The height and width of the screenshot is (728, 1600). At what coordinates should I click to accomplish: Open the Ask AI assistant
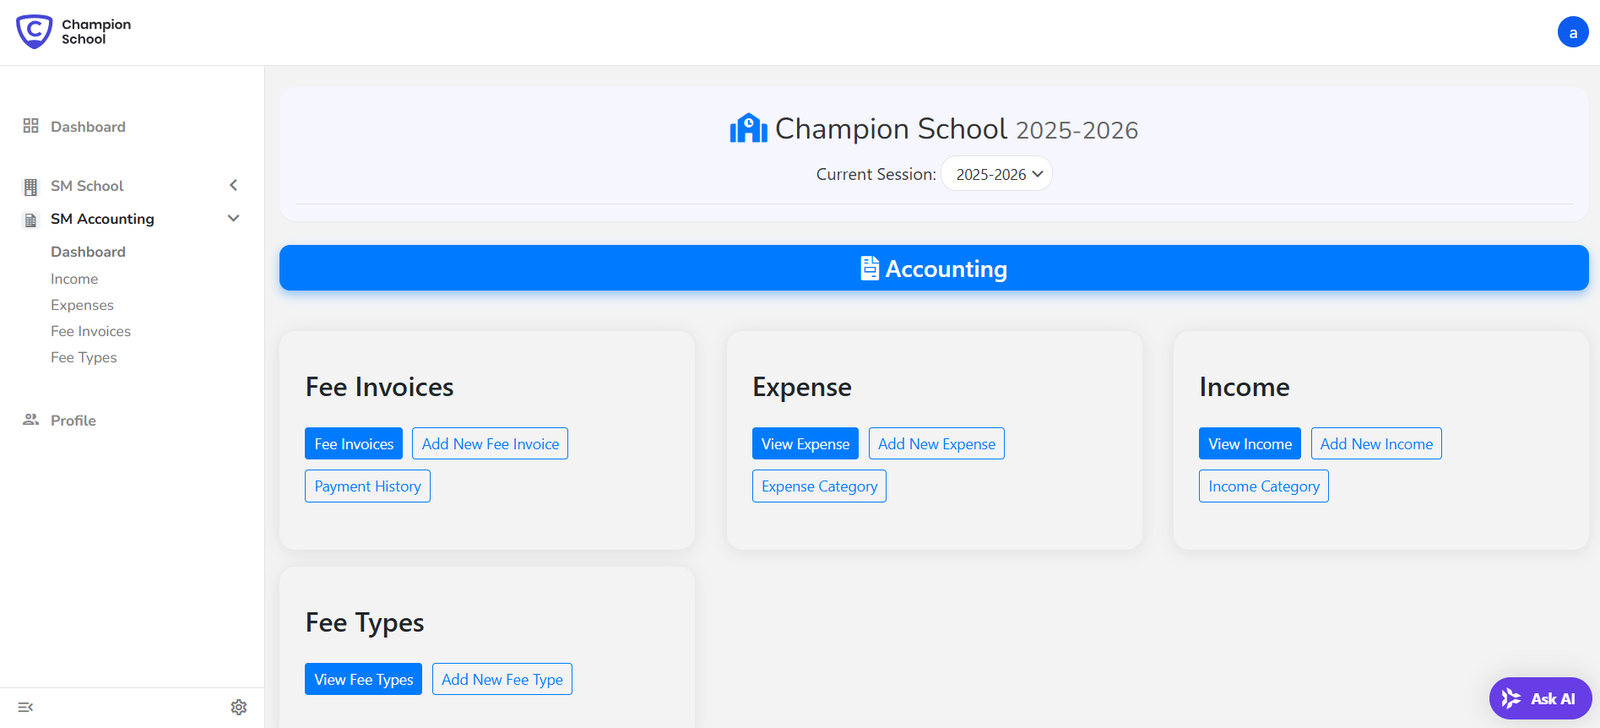pos(1539,698)
